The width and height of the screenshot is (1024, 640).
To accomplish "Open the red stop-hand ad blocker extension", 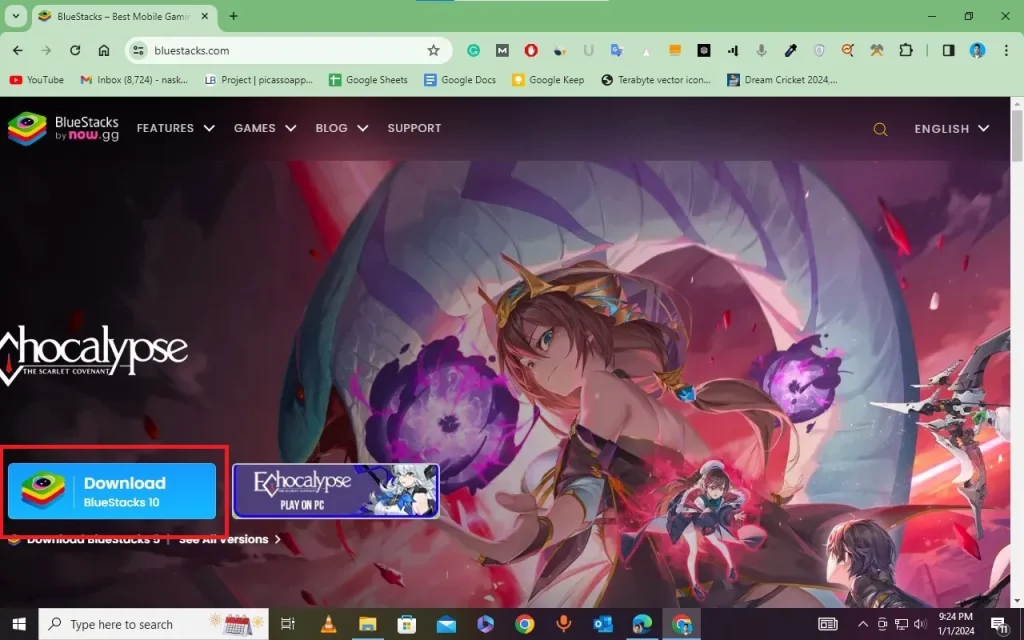I will 531,50.
